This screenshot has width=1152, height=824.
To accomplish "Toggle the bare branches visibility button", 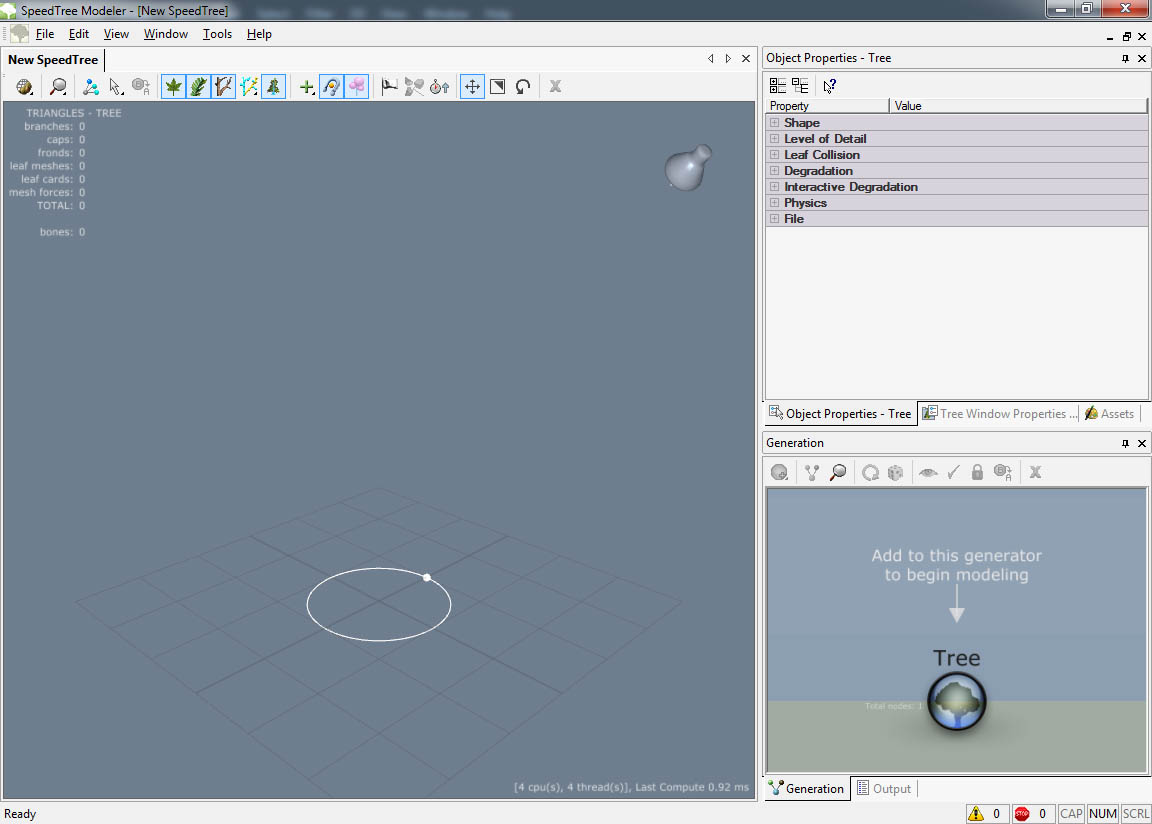I will coord(223,87).
